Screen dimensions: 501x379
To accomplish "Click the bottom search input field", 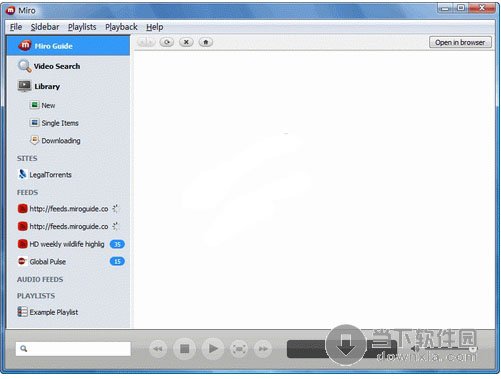I will 73,349.
